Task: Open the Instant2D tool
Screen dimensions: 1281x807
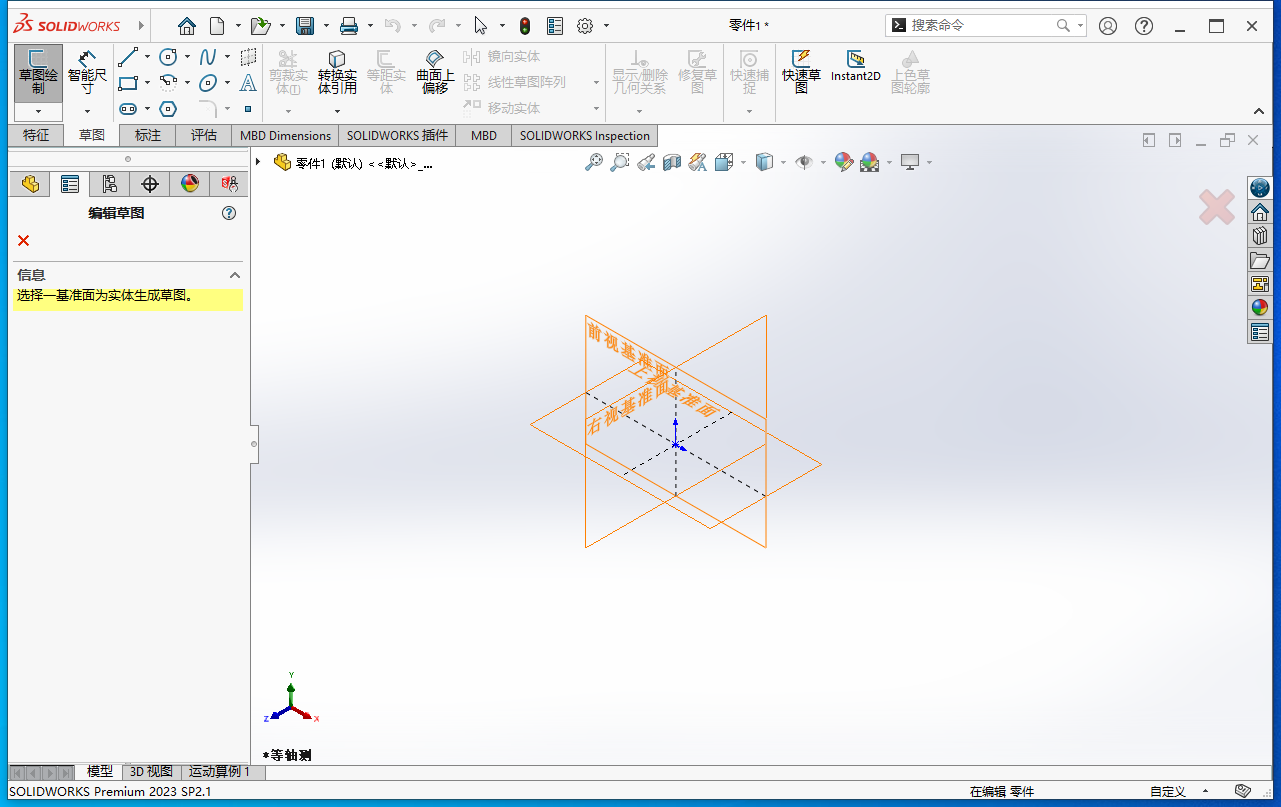Action: point(855,72)
